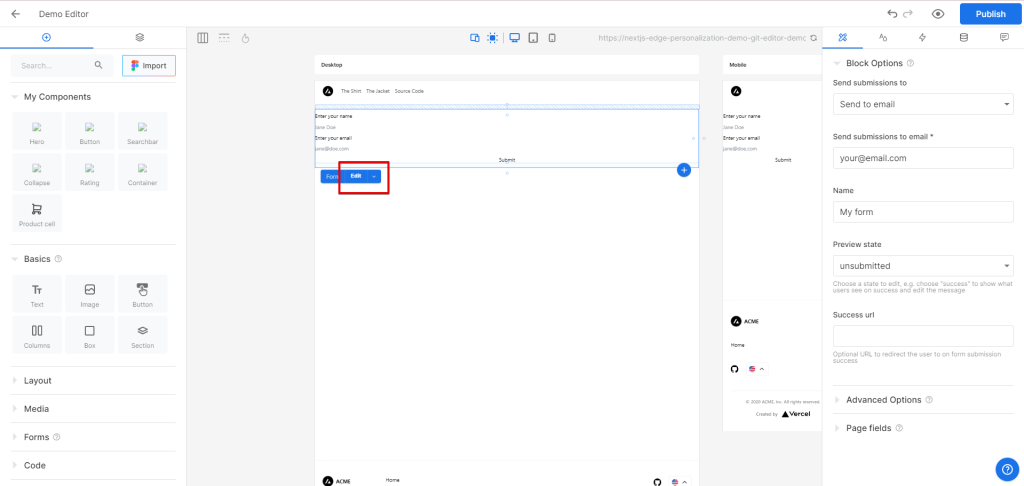The height and width of the screenshot is (486, 1024).
Task: Click the Publish button
Action: click(989, 14)
